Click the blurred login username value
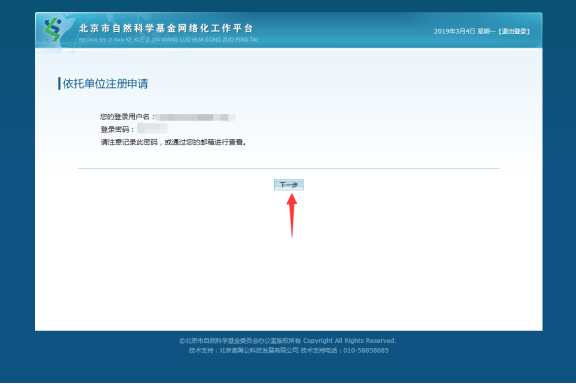 point(195,117)
